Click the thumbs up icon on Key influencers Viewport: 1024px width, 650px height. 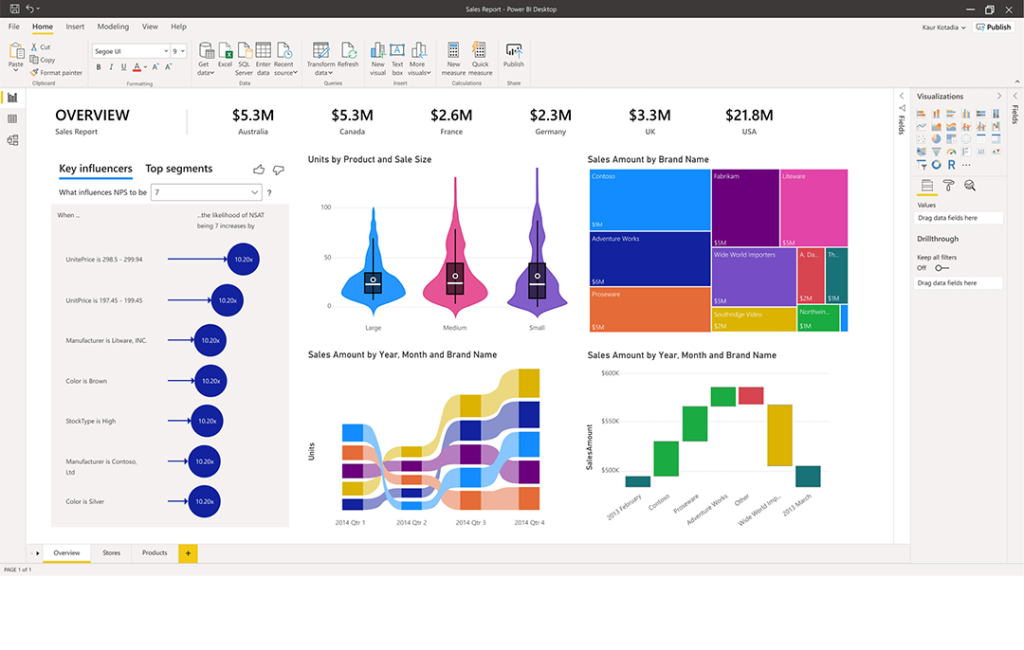pyautogui.click(x=259, y=170)
